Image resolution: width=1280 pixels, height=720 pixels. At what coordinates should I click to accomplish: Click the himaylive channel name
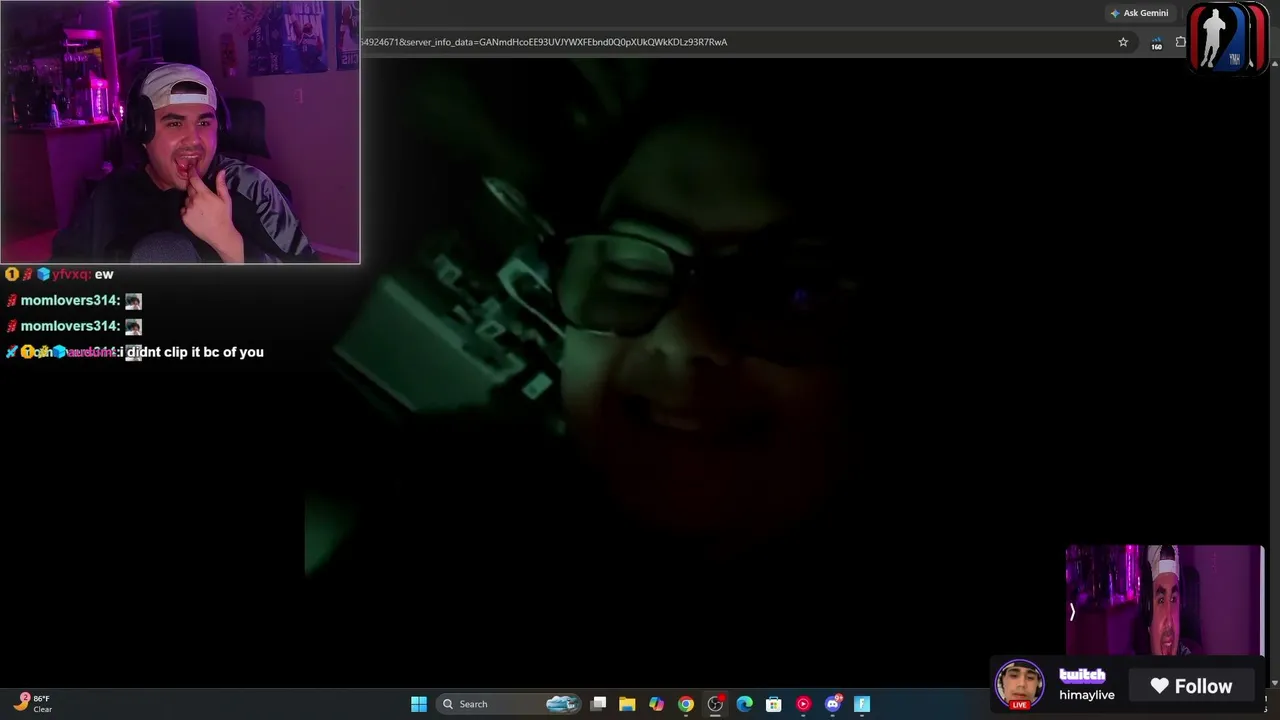[x=1087, y=695]
